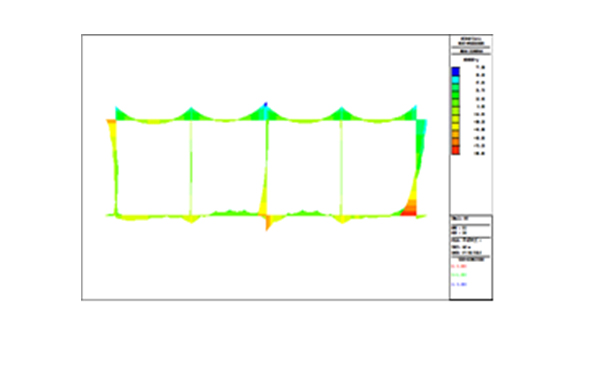Click the fourth vertical column of the frame
This screenshot has height=380, width=590.
341,167
